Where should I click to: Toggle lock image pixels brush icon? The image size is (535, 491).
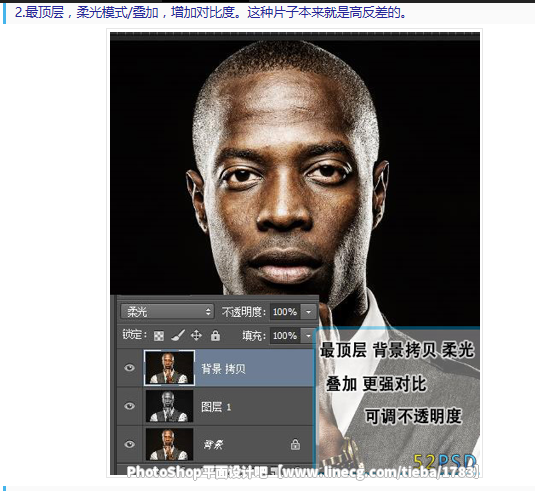[x=178, y=335]
